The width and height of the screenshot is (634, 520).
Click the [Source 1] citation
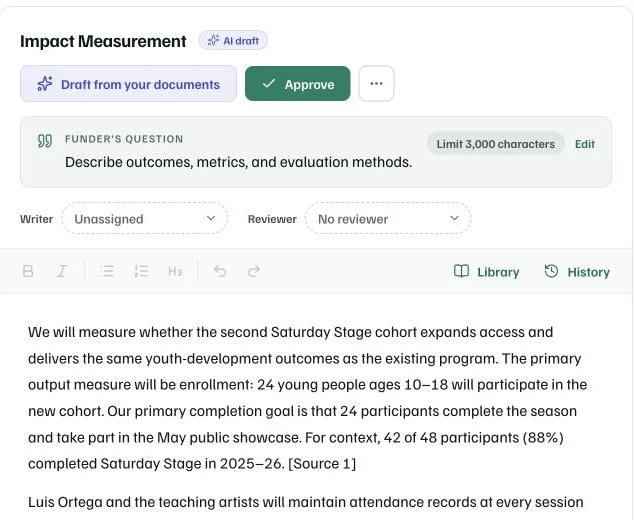(x=322, y=463)
